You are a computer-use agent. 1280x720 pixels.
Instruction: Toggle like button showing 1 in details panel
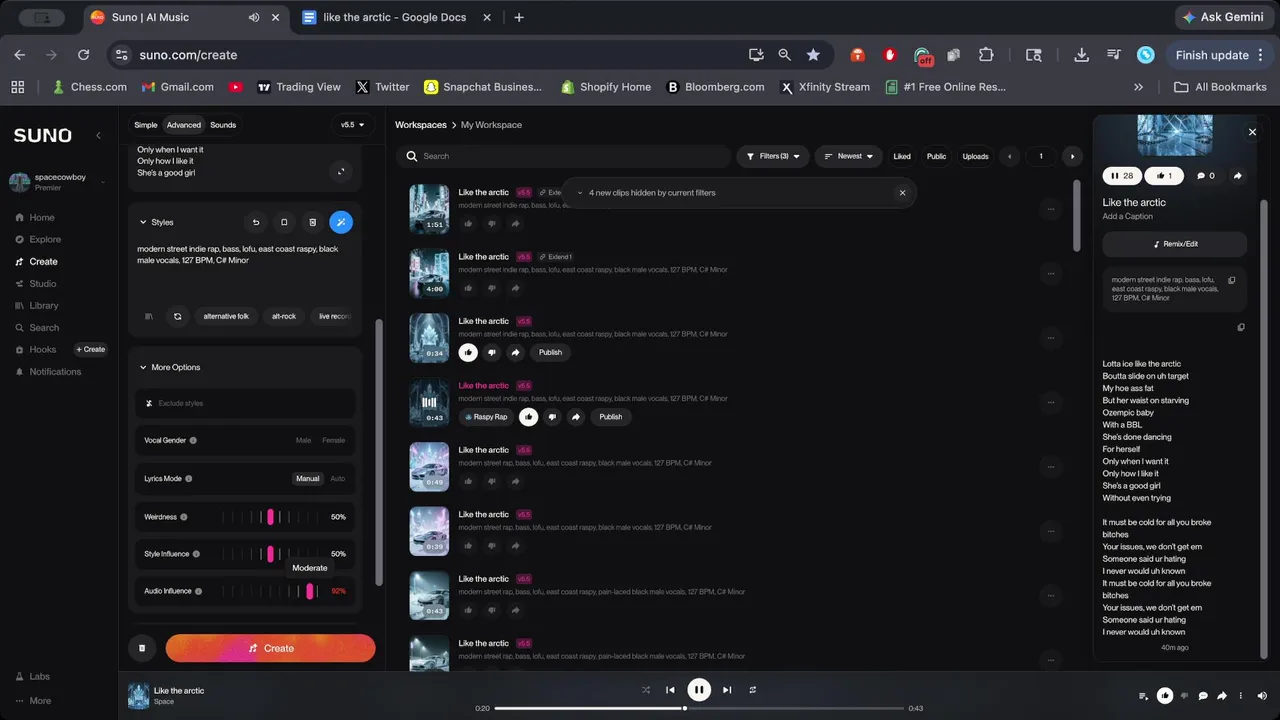[1164, 176]
